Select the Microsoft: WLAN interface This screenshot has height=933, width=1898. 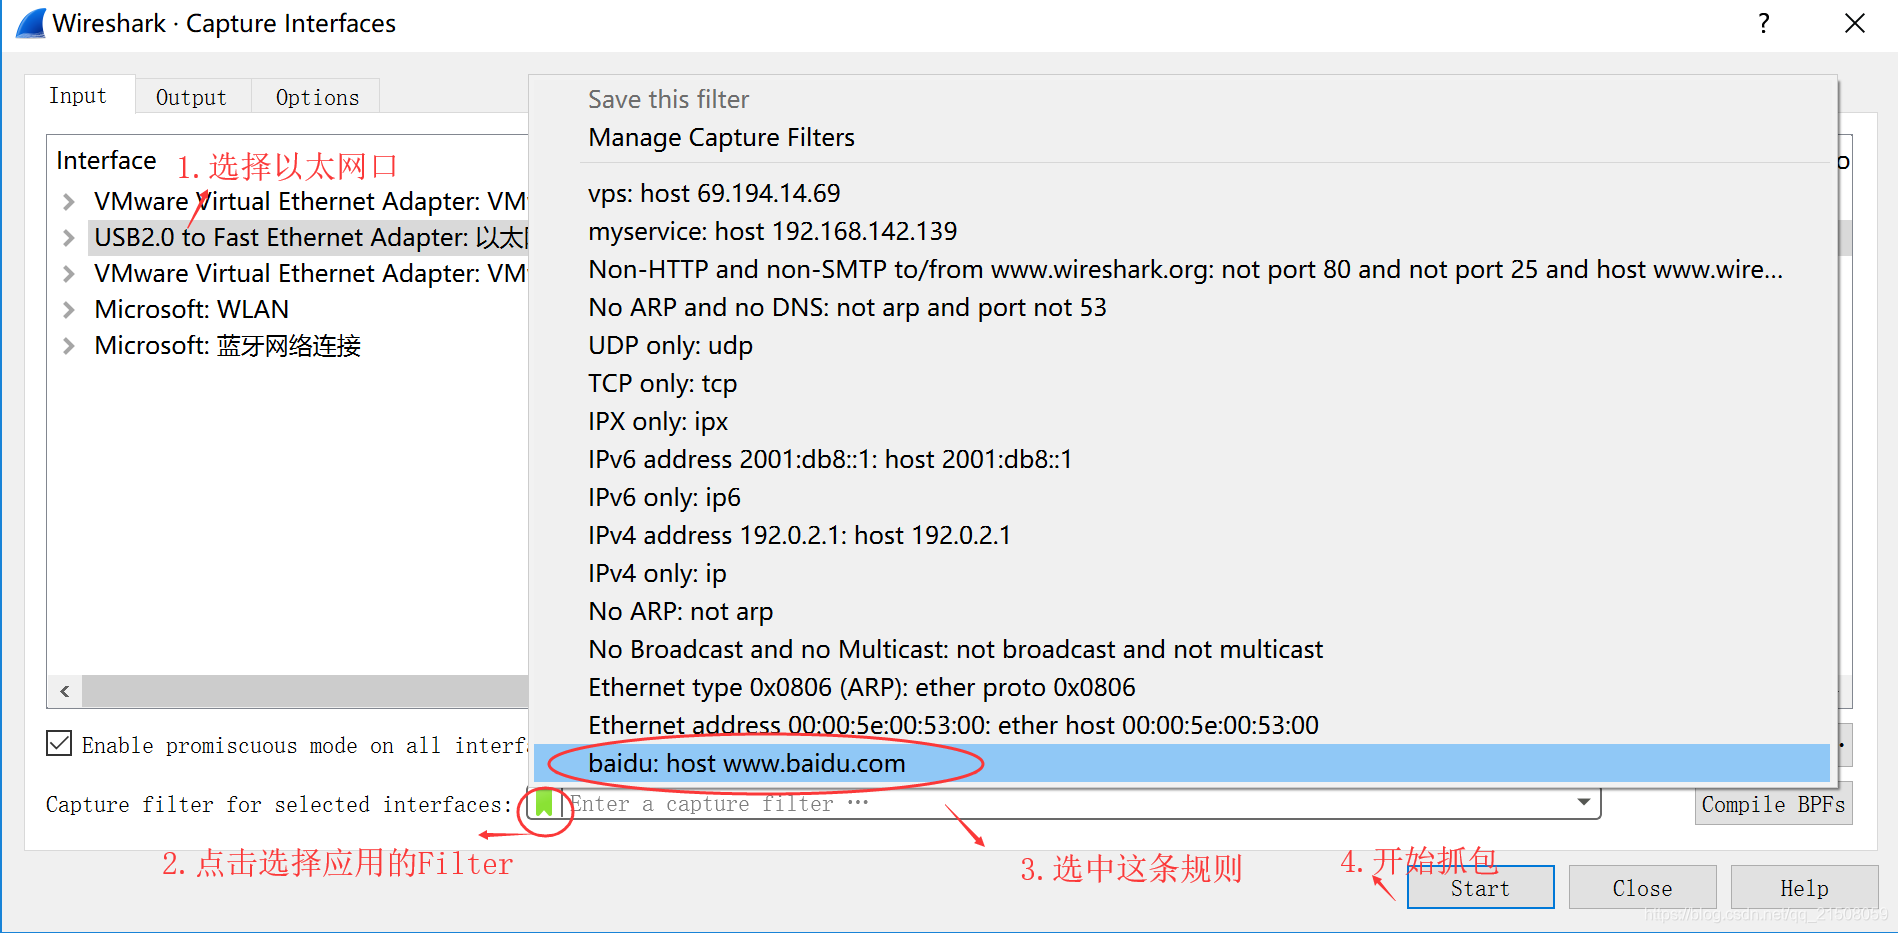(191, 309)
